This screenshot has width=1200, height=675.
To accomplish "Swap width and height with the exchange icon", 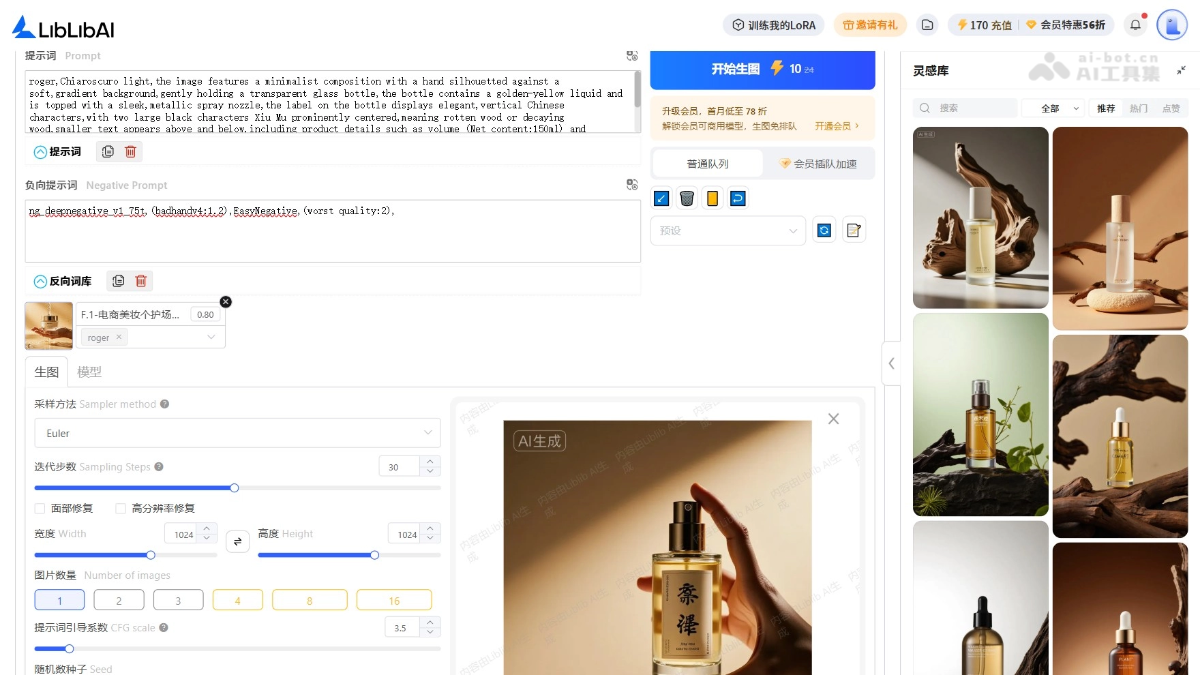I will pyautogui.click(x=237, y=541).
